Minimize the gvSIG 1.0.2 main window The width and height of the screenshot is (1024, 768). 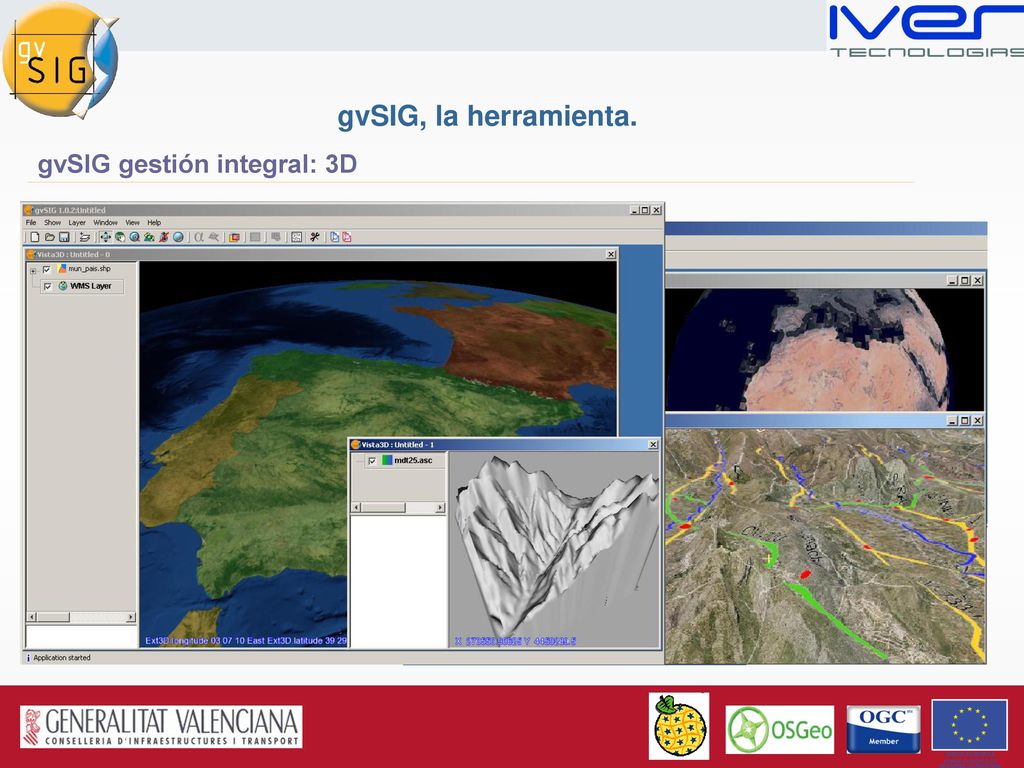(633, 210)
